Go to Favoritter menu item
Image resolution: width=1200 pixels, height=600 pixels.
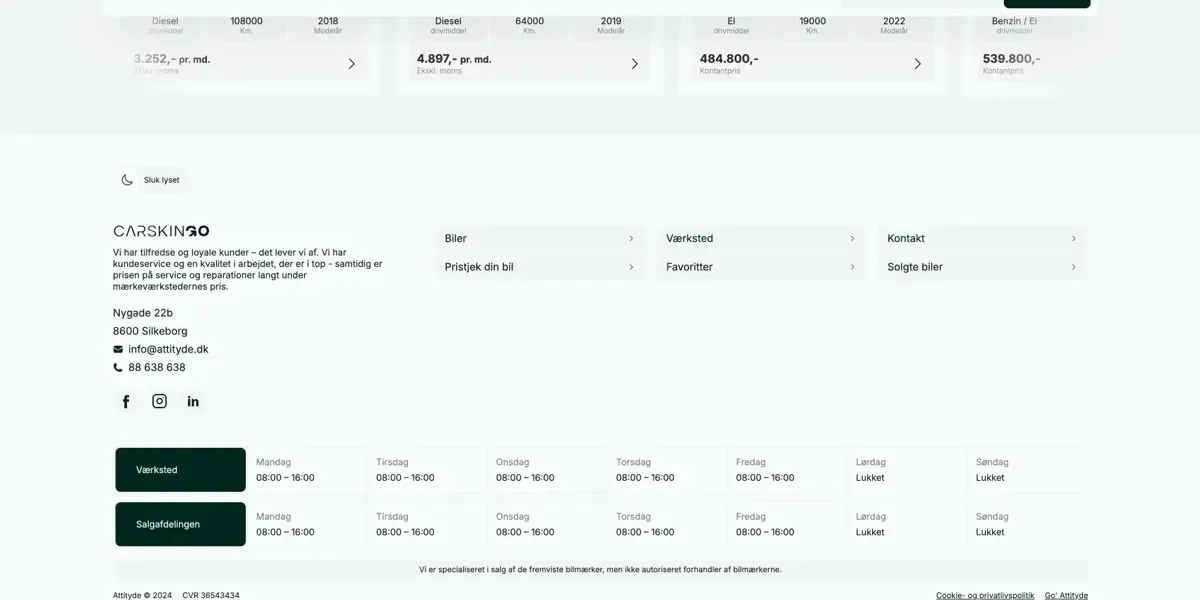coord(760,267)
